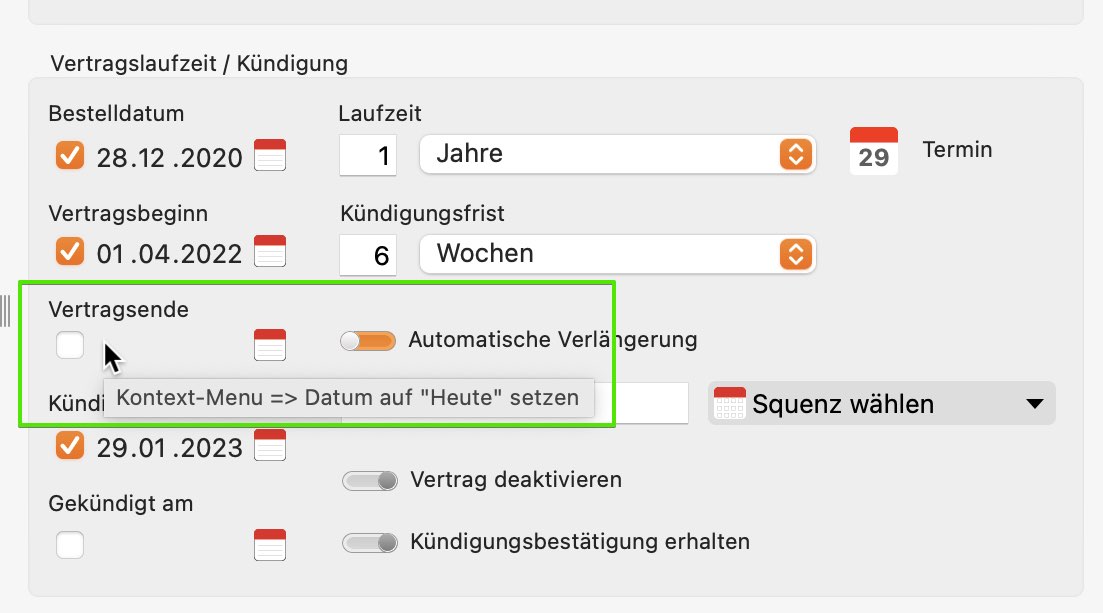Toggle the Vertrag deaktivieren switch

pyautogui.click(x=370, y=481)
